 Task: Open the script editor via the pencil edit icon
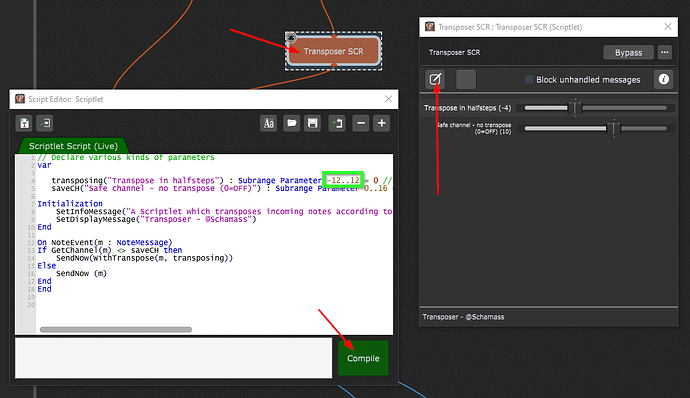(x=435, y=79)
